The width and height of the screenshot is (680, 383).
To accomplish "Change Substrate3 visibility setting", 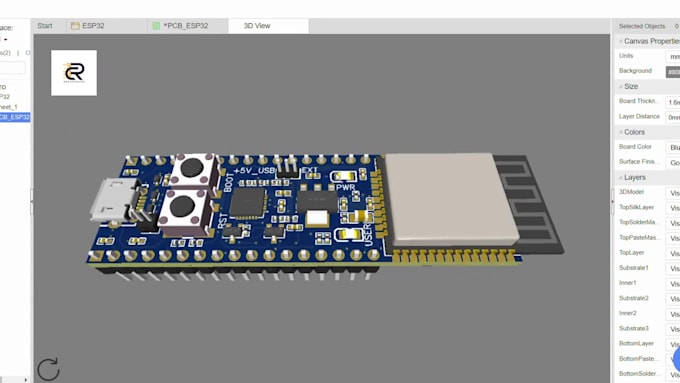I will click(x=673, y=330).
